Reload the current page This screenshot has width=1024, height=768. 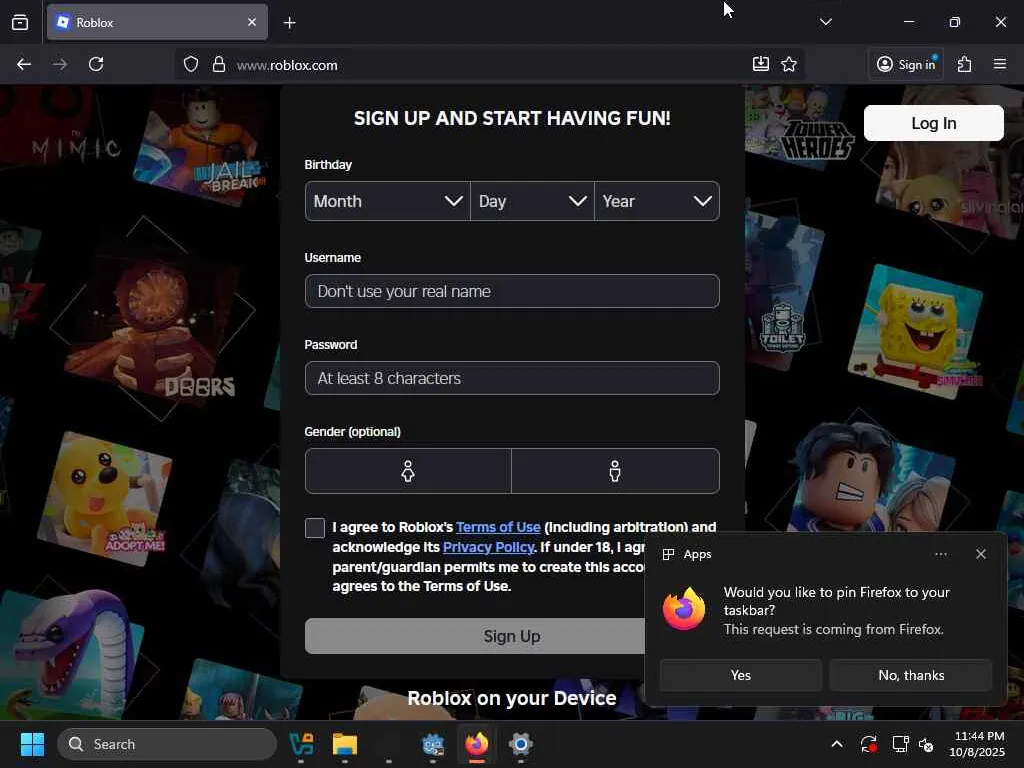click(x=96, y=64)
